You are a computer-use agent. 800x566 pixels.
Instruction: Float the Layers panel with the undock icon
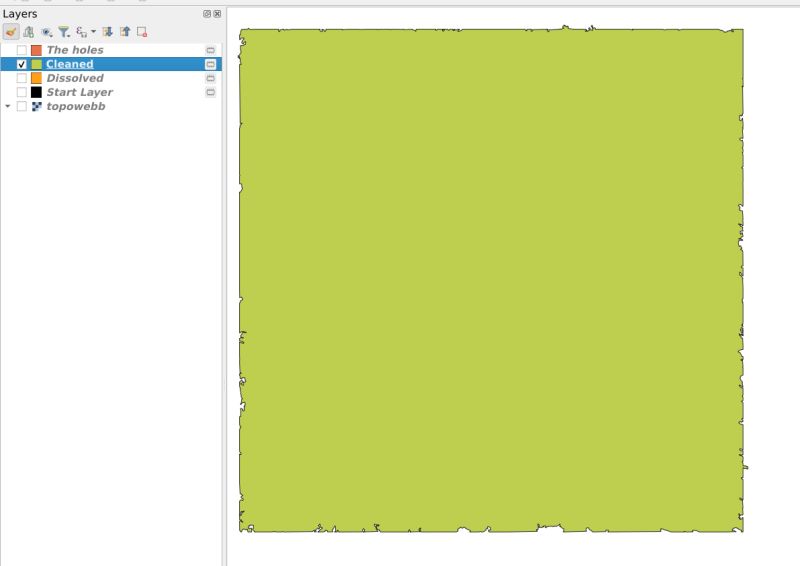point(207,14)
